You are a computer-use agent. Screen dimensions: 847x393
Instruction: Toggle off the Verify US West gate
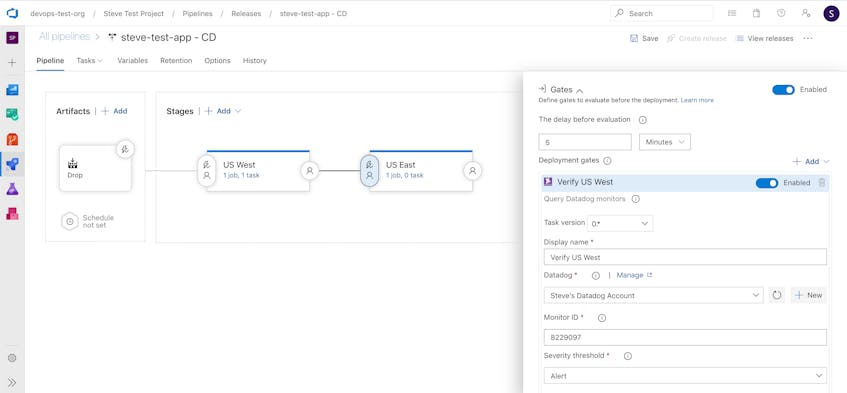pos(767,183)
